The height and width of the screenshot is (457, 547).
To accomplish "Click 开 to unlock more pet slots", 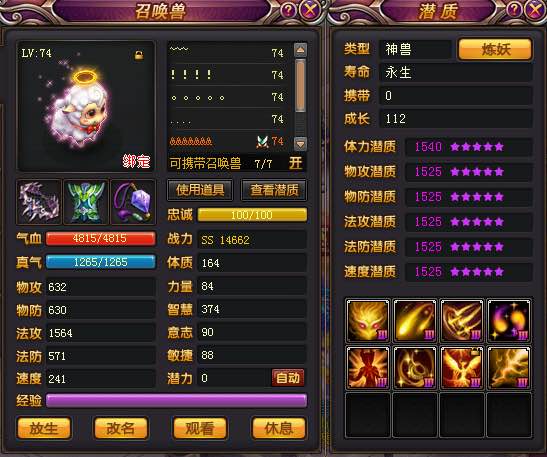I will click(295, 163).
